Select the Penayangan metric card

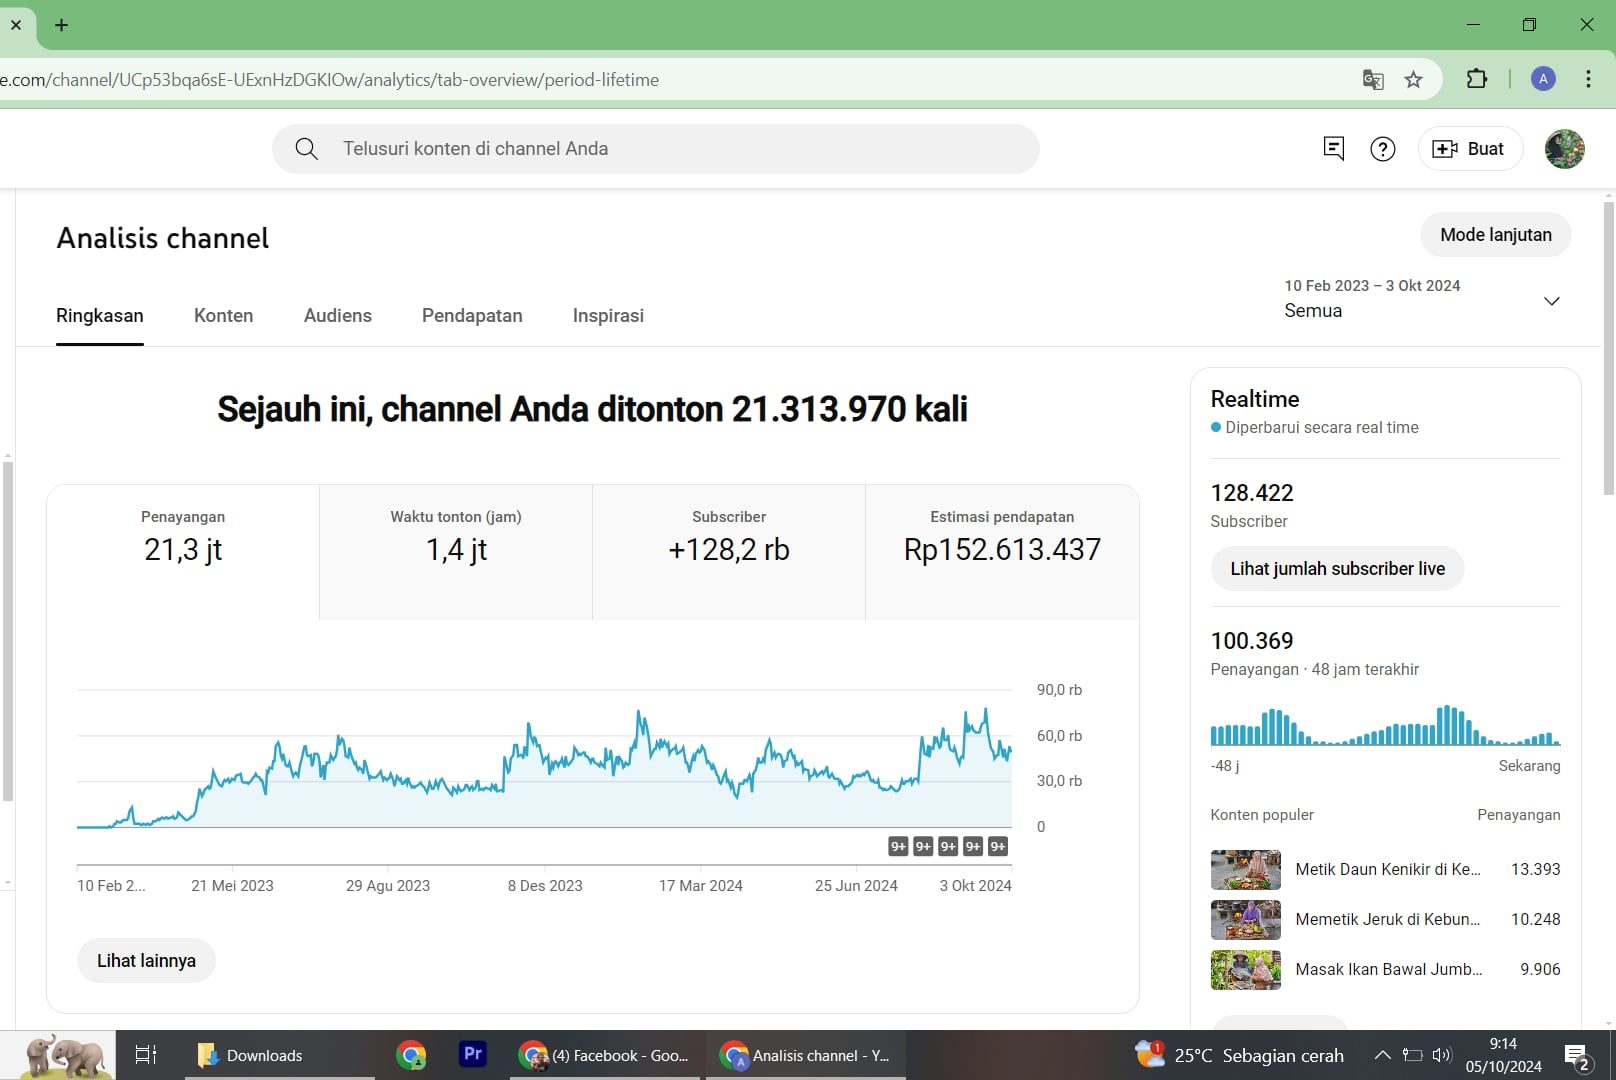[183, 552]
